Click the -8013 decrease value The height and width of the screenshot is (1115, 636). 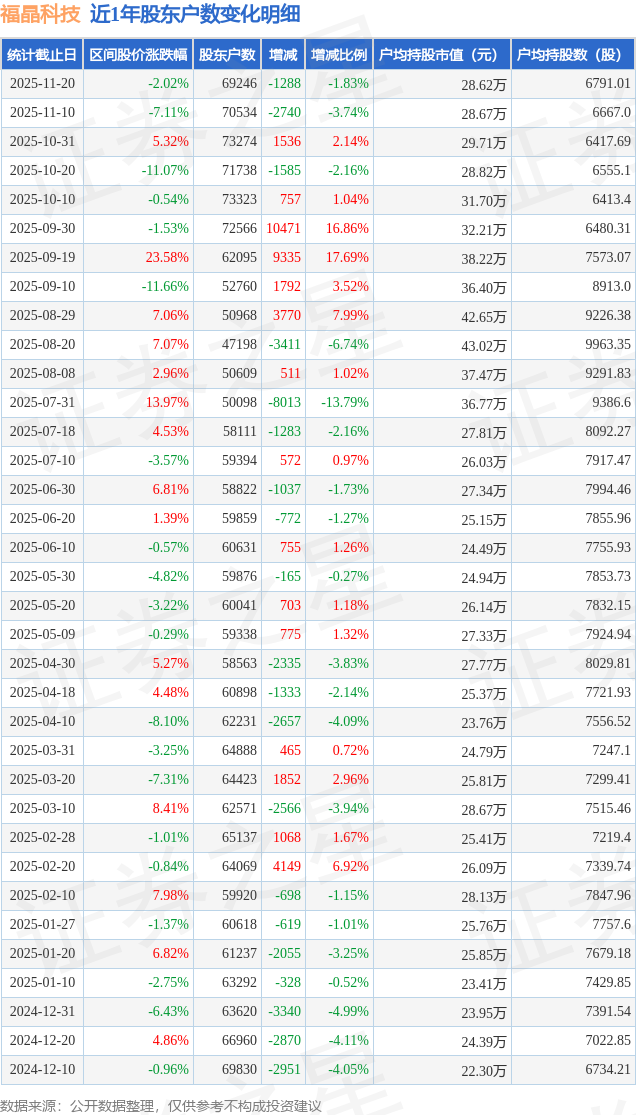[x=284, y=403]
